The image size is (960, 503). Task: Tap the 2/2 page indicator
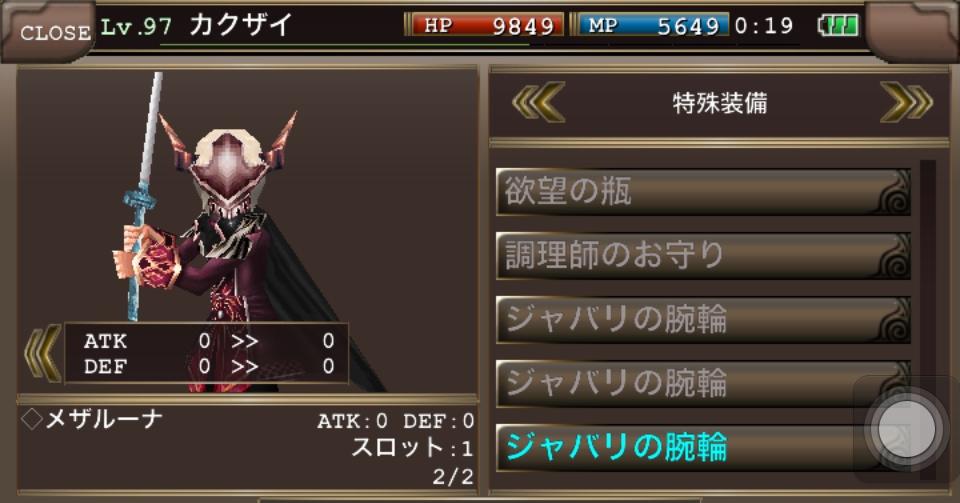[x=453, y=477]
